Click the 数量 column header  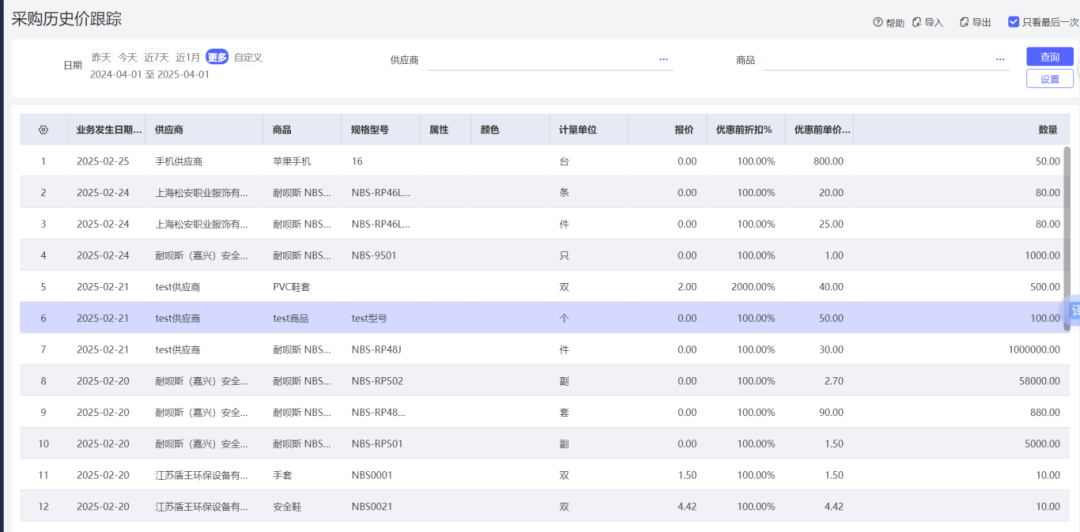tap(1047, 130)
